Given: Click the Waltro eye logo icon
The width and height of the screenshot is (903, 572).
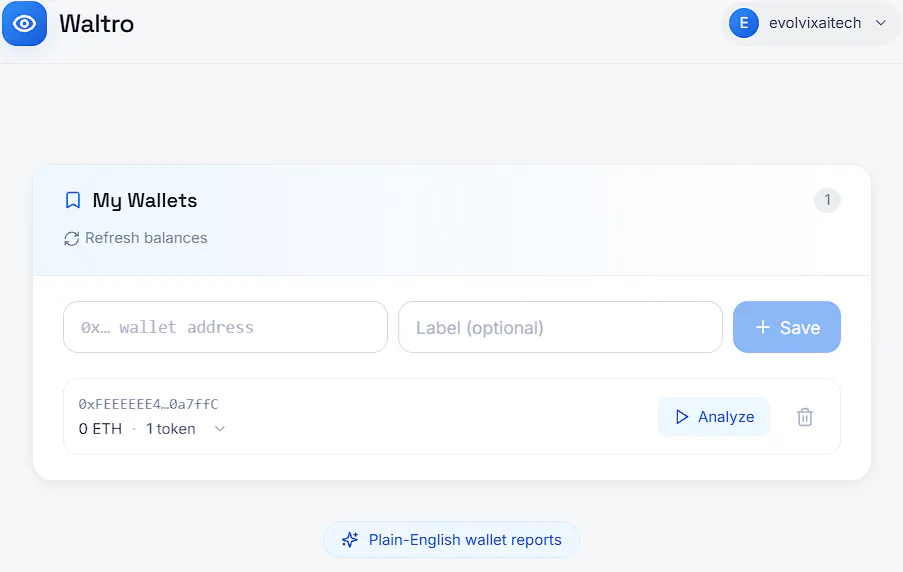Looking at the screenshot, I should pyautogui.click(x=24, y=24).
